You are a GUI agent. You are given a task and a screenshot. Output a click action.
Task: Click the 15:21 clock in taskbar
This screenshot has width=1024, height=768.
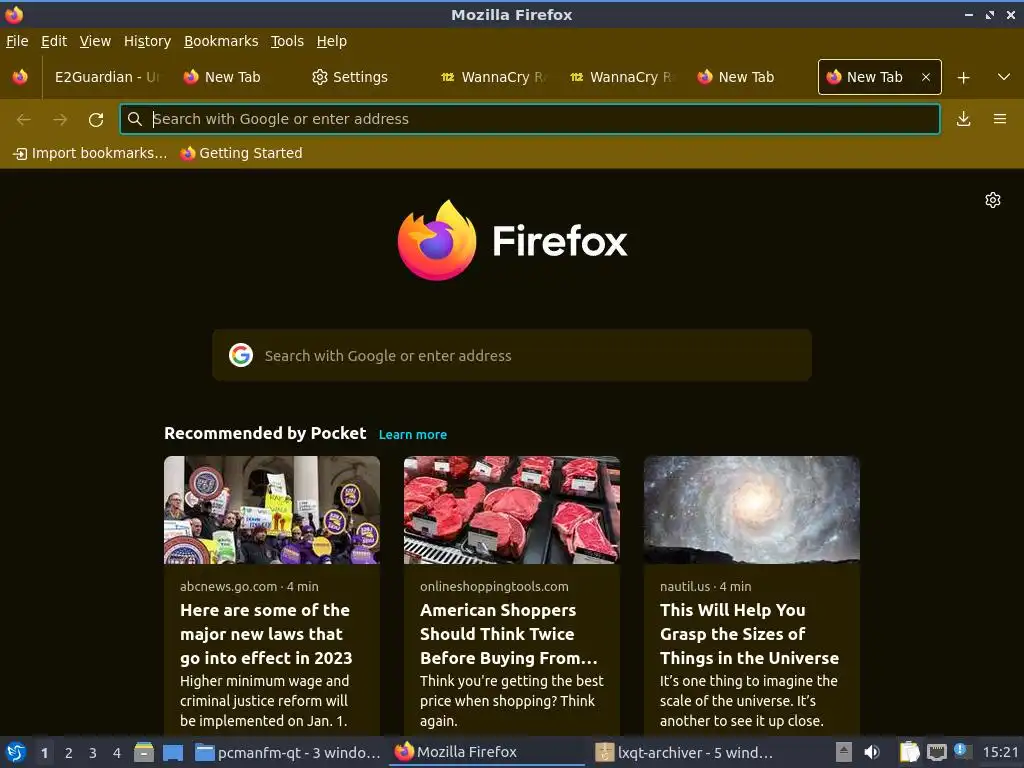click(1000, 752)
